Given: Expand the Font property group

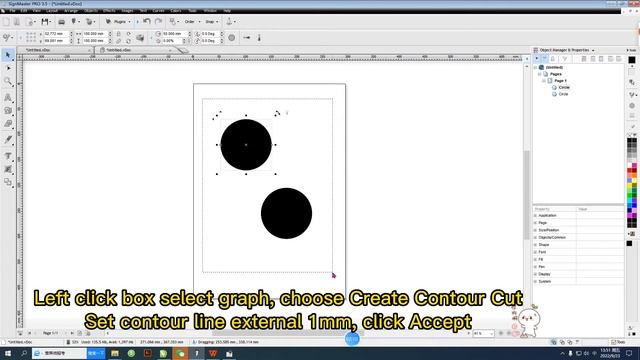Looking at the screenshot, I should coord(536,252).
